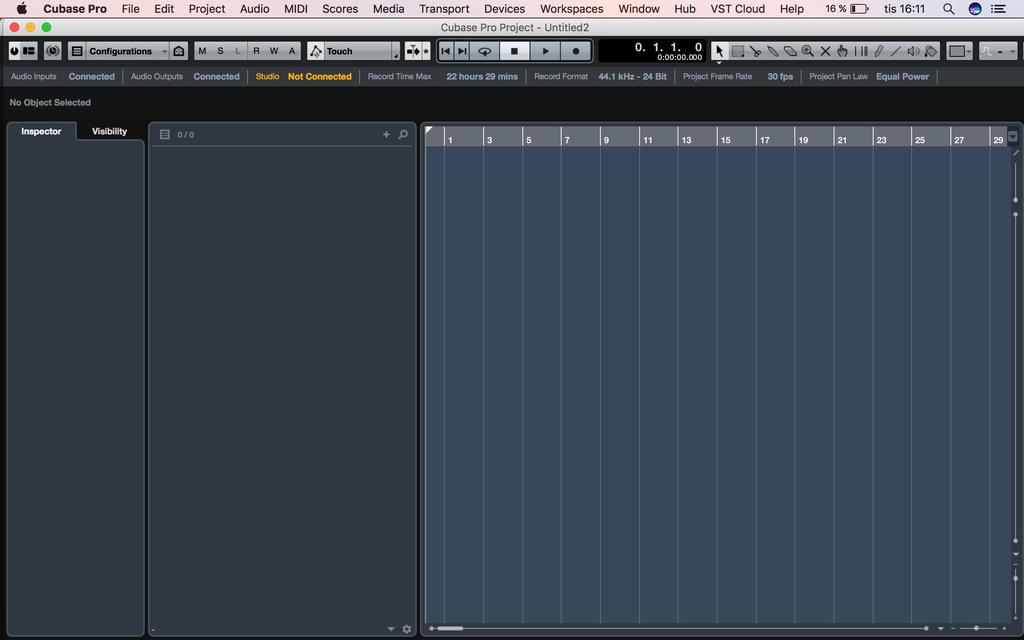
Task: Open the Devices menu
Action: tap(504, 8)
